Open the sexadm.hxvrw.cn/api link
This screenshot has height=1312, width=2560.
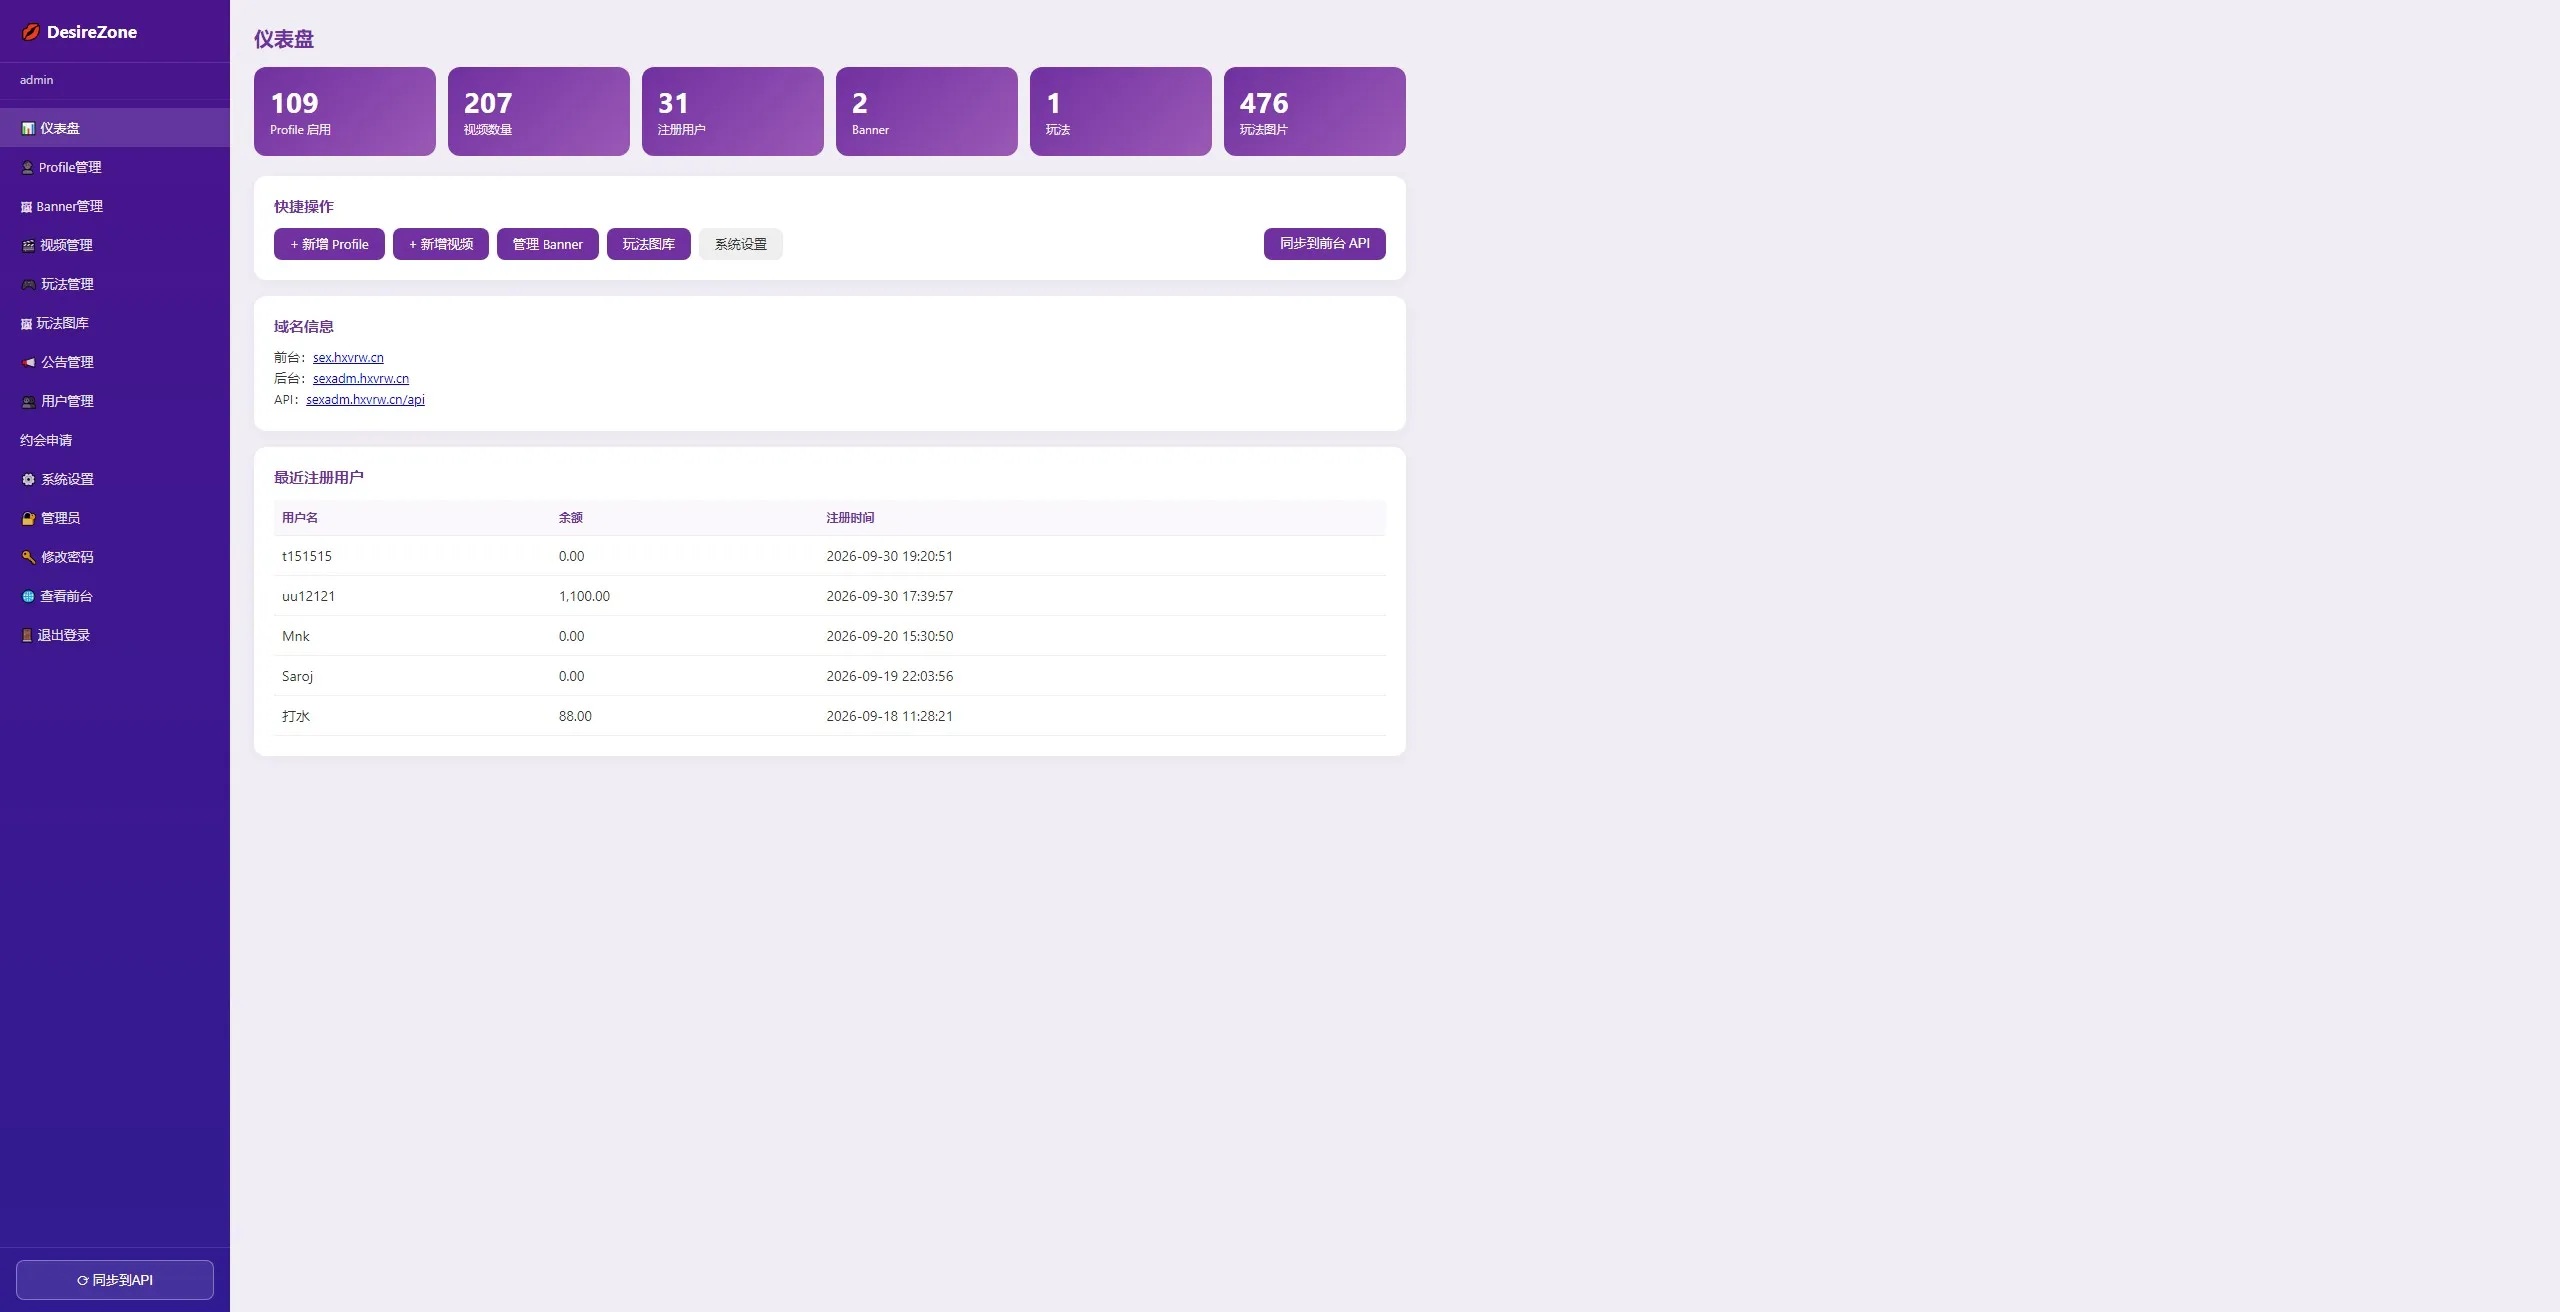pos(365,399)
